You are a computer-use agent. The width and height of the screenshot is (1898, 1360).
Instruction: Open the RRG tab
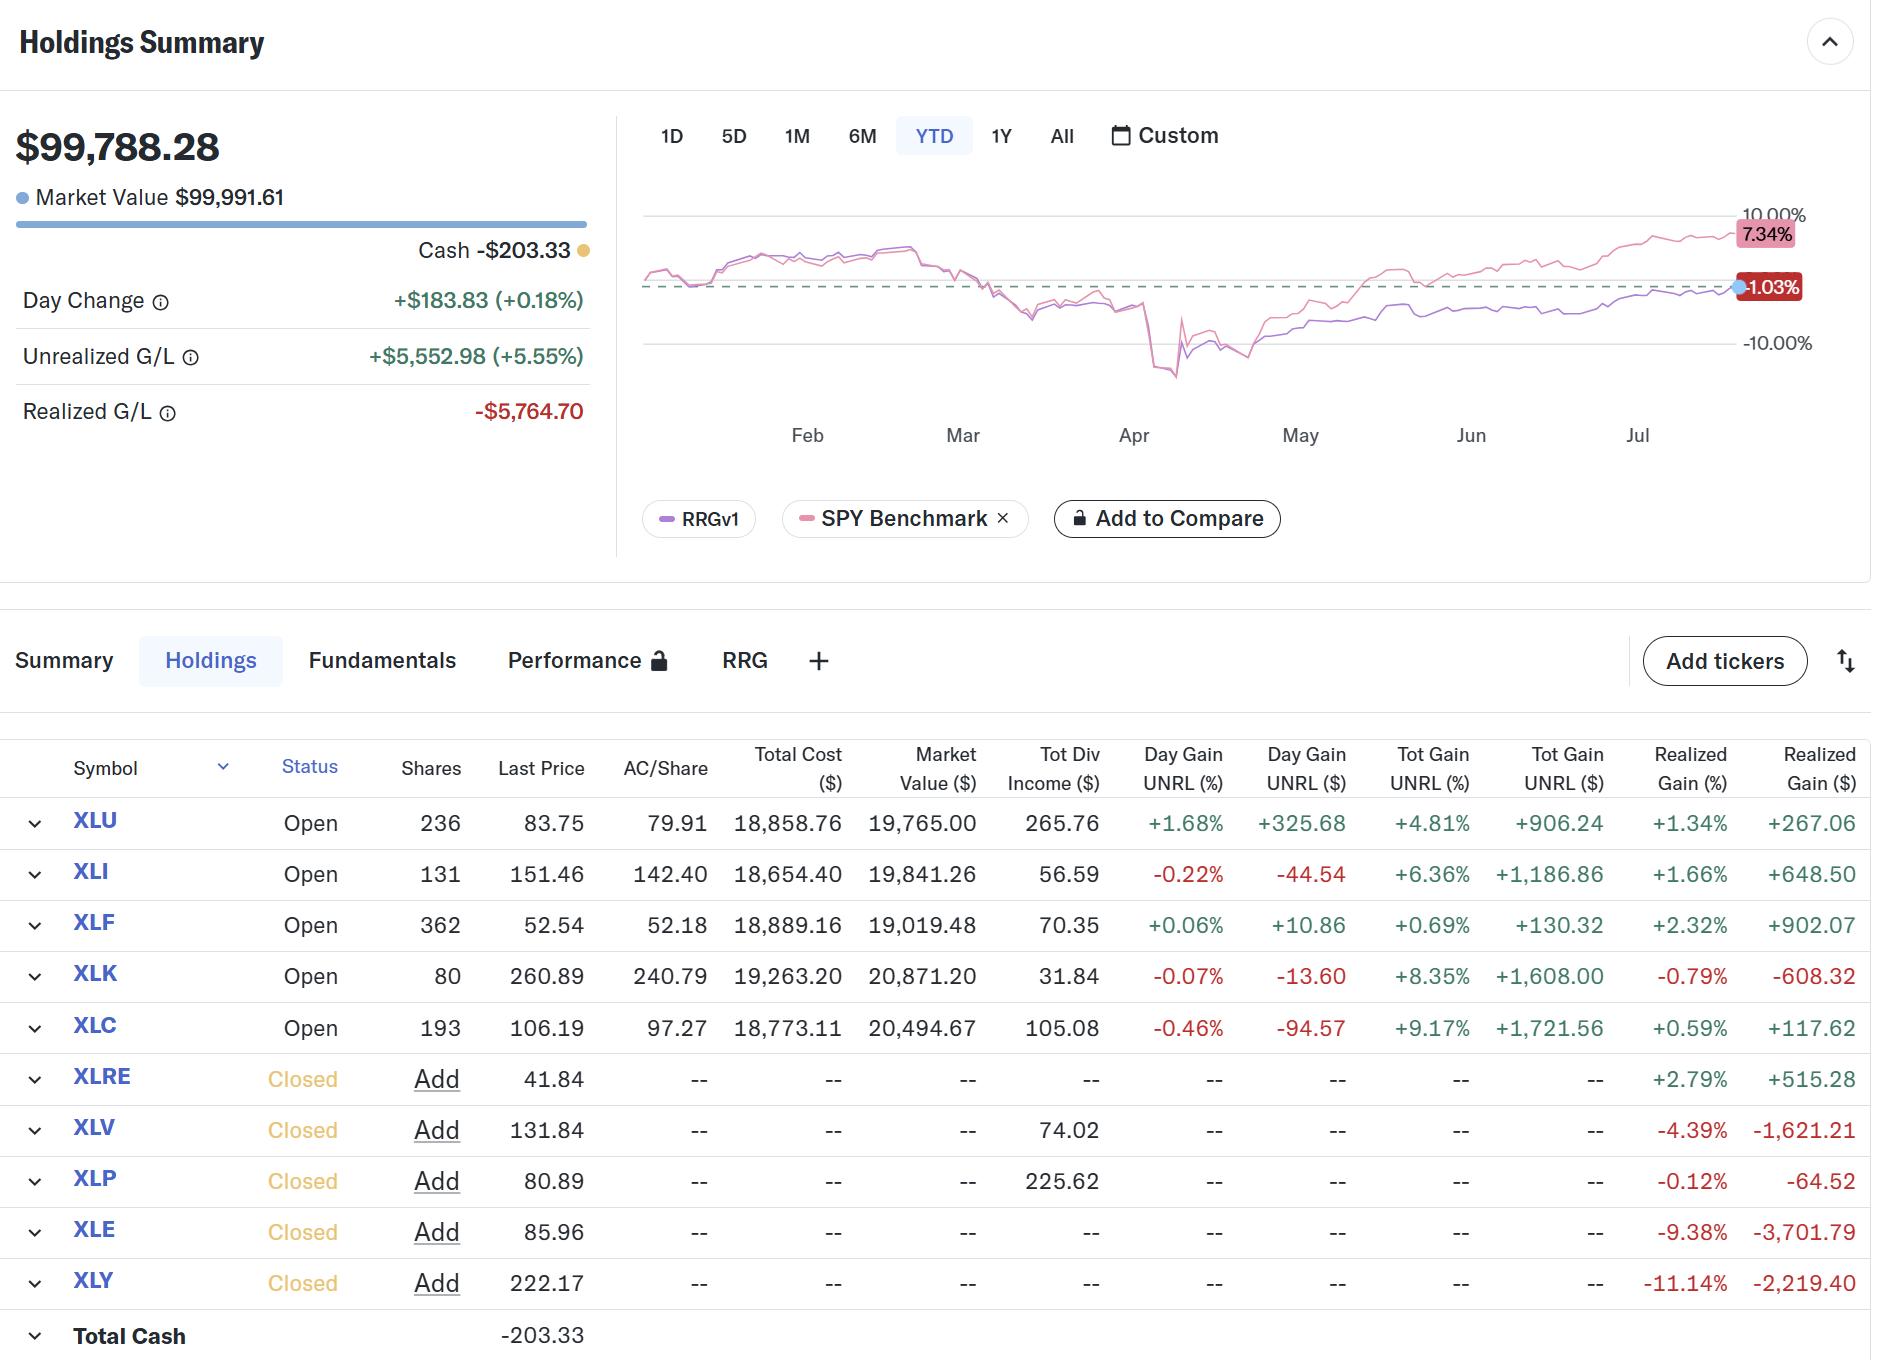pos(744,661)
